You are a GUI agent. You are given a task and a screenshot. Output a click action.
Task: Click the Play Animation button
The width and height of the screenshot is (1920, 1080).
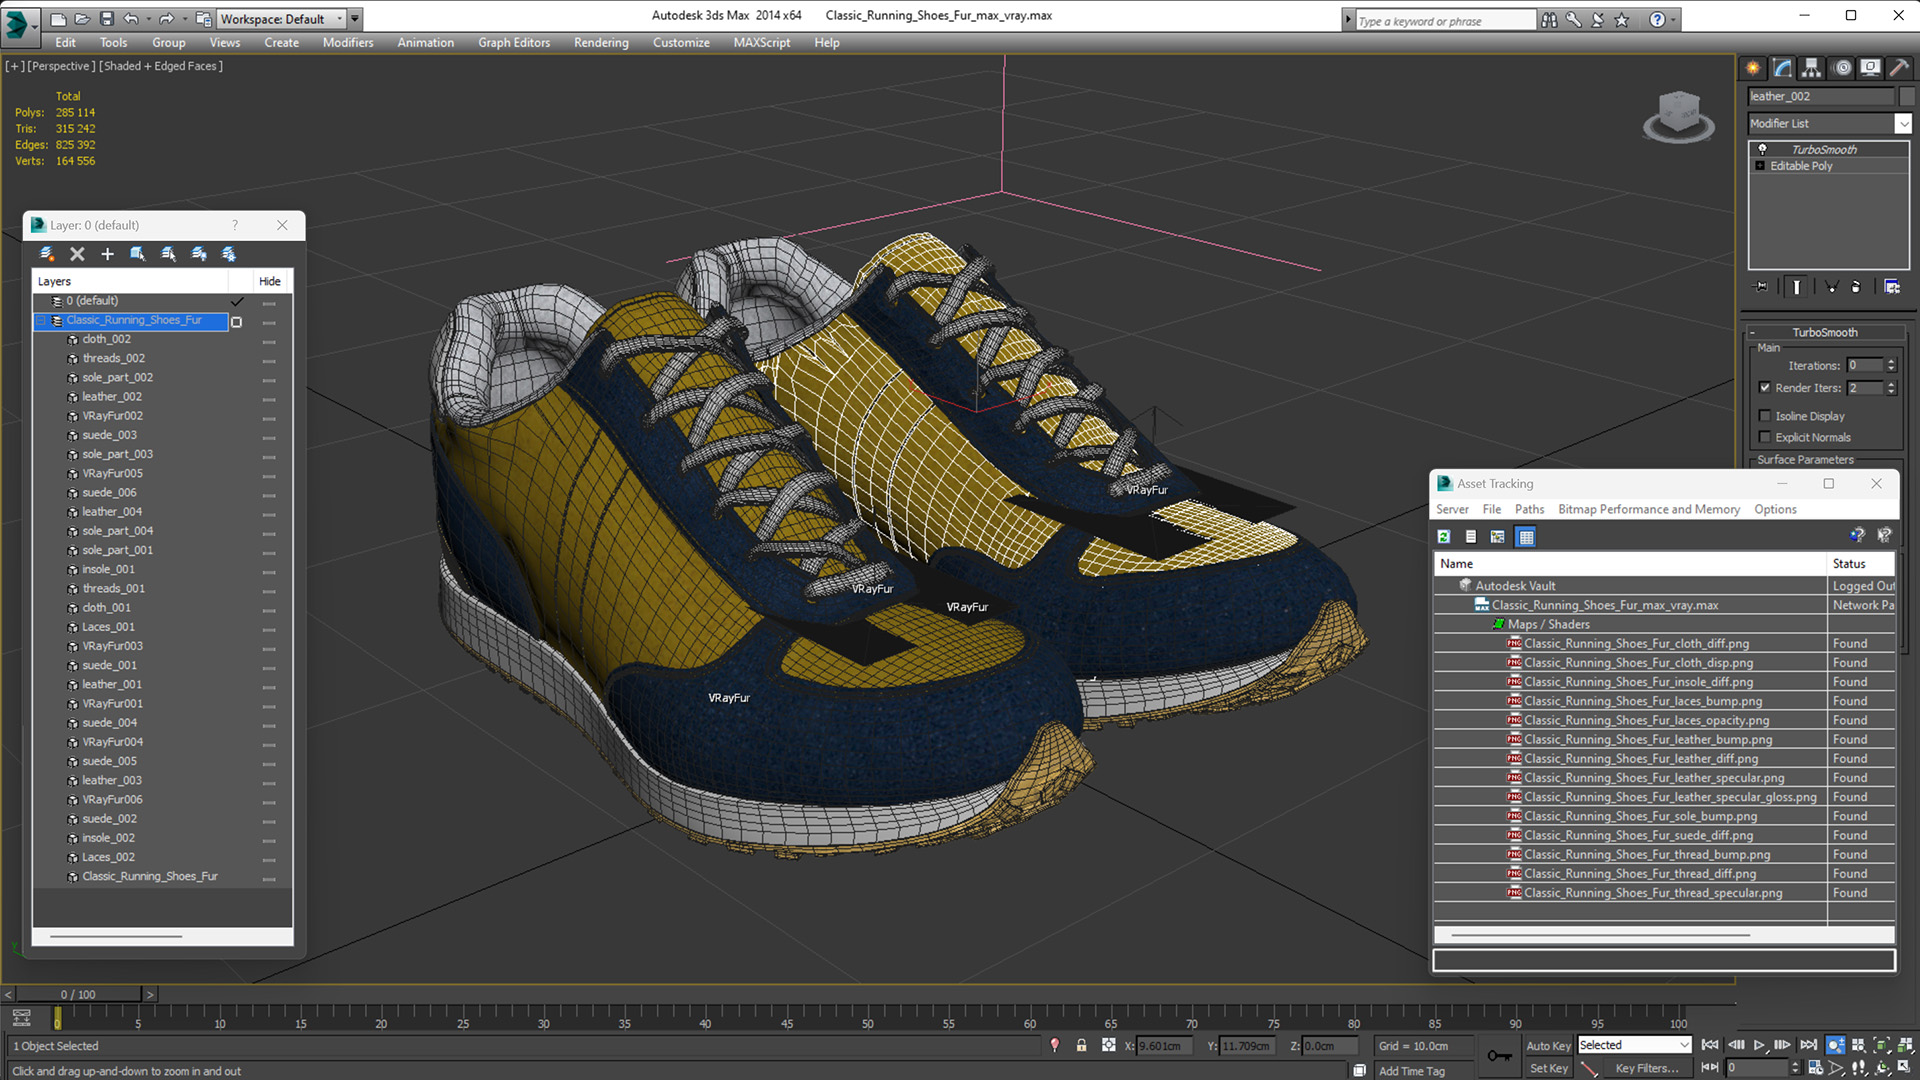point(1759,1045)
